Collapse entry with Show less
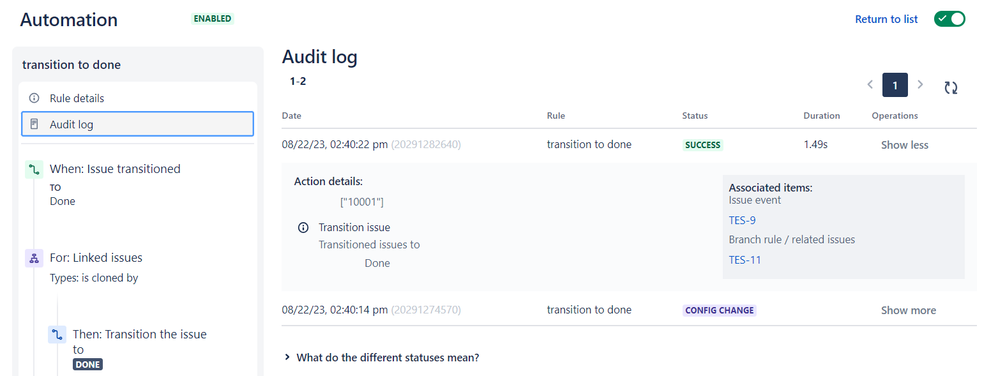The width and height of the screenshot is (998, 376). click(904, 145)
